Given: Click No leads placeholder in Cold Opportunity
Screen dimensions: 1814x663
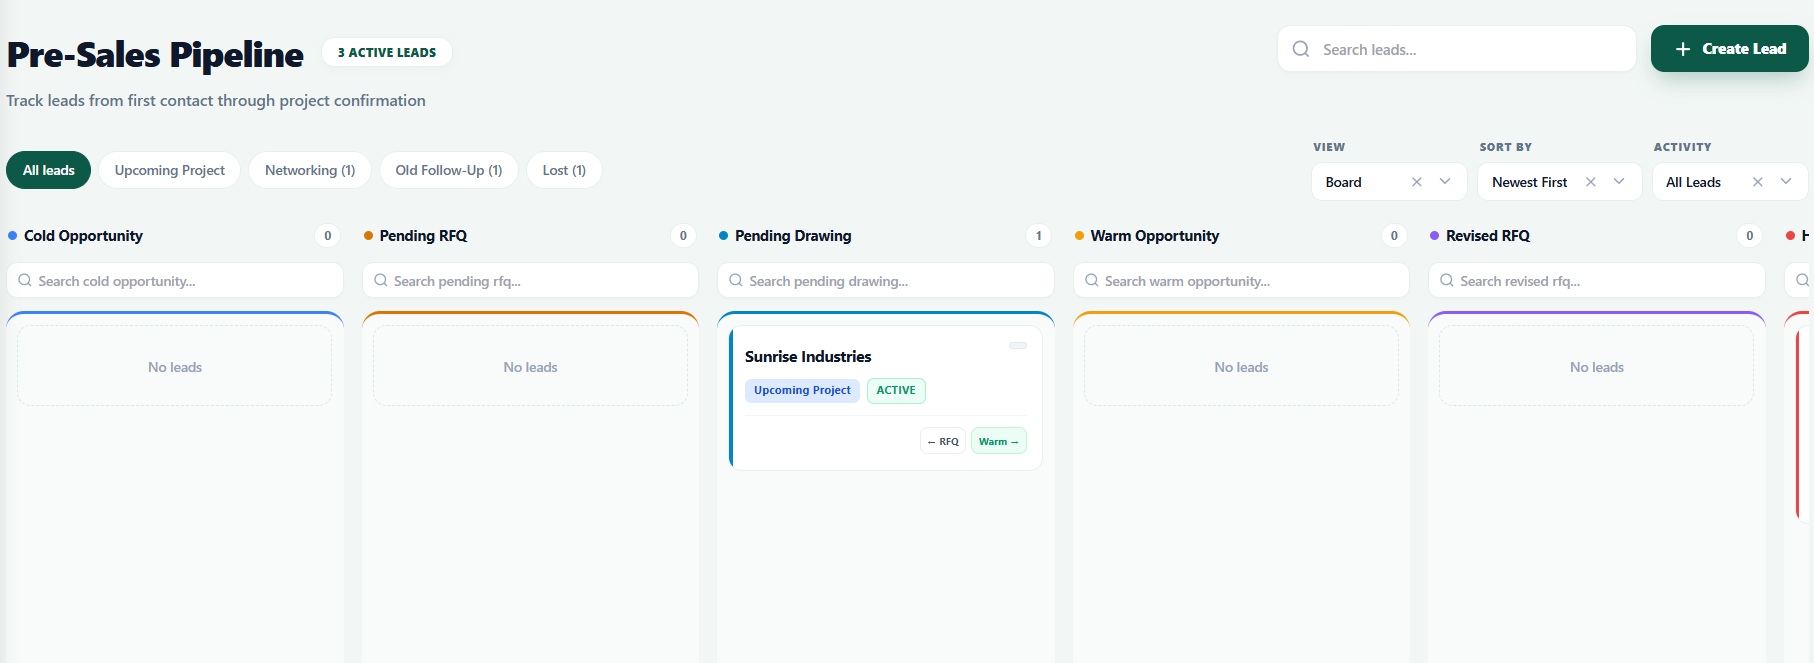Looking at the screenshot, I should [x=175, y=367].
